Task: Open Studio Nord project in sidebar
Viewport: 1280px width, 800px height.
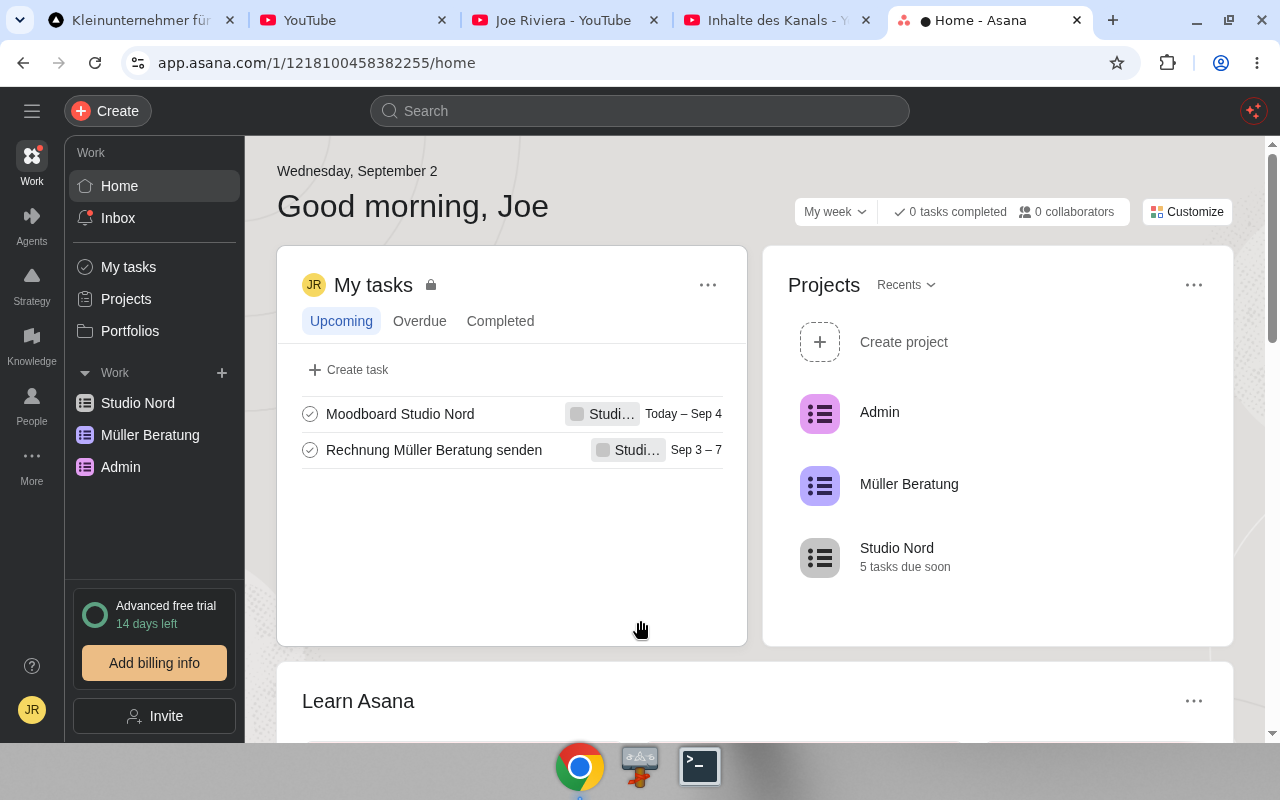Action: pyautogui.click(x=154, y=403)
